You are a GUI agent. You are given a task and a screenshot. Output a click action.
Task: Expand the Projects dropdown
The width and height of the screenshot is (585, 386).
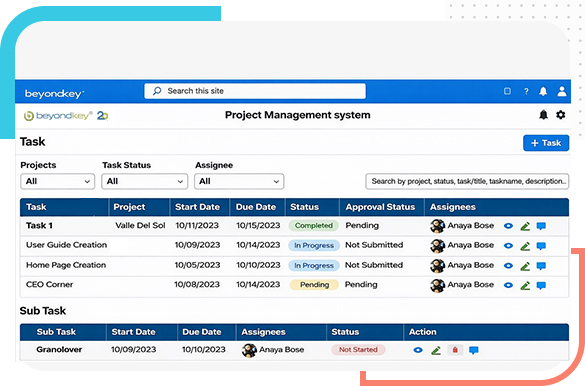pos(57,181)
